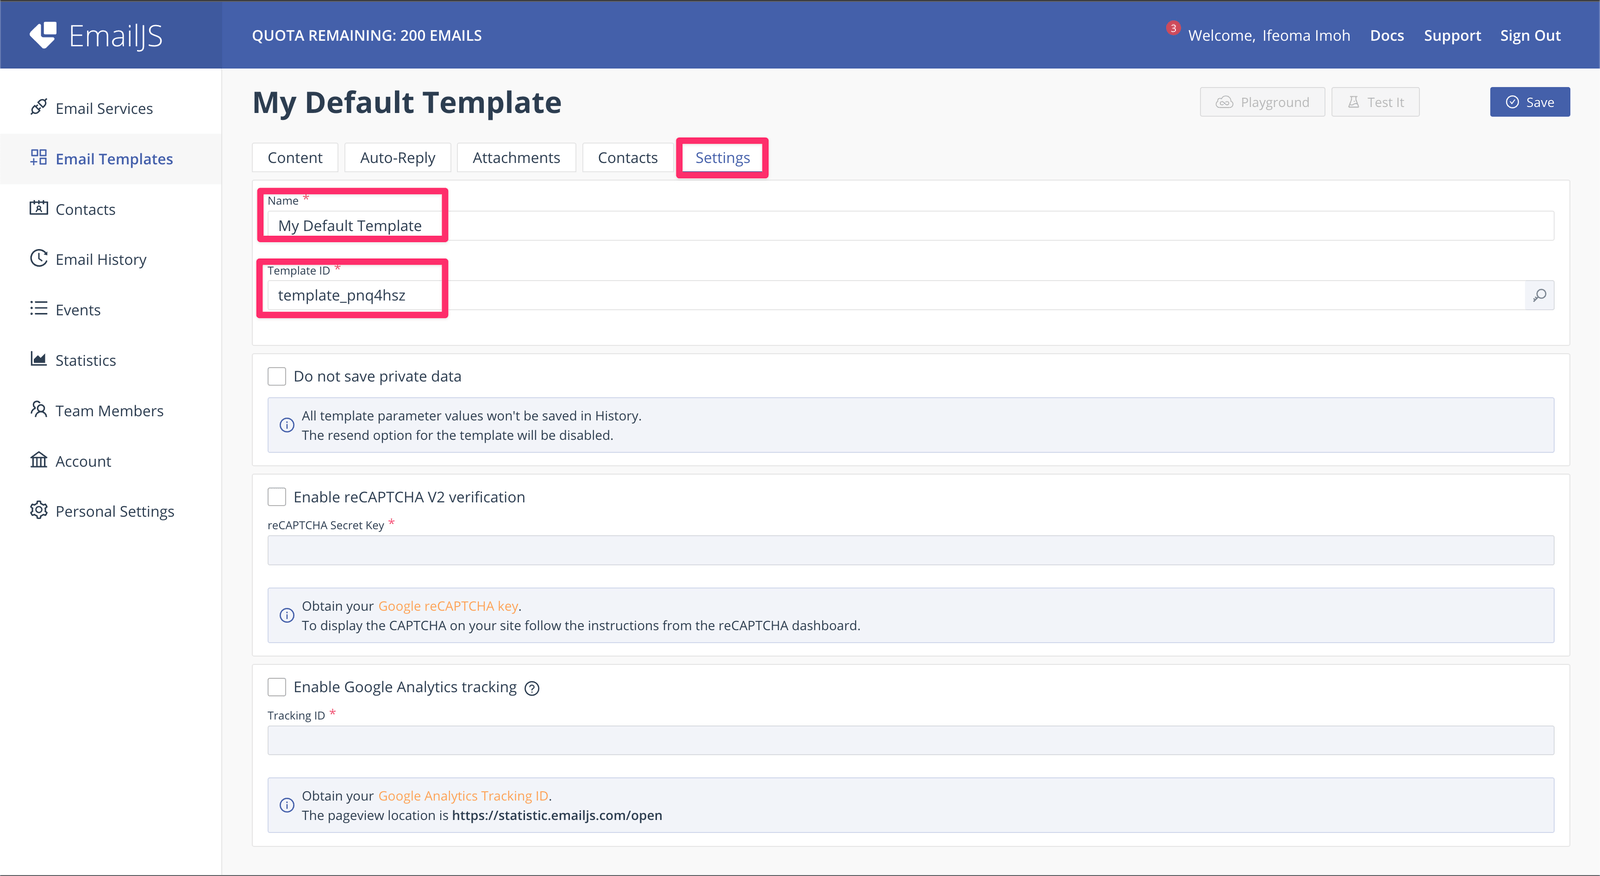This screenshot has width=1600, height=876.
Task: Click the Playground button
Action: click(x=1262, y=102)
